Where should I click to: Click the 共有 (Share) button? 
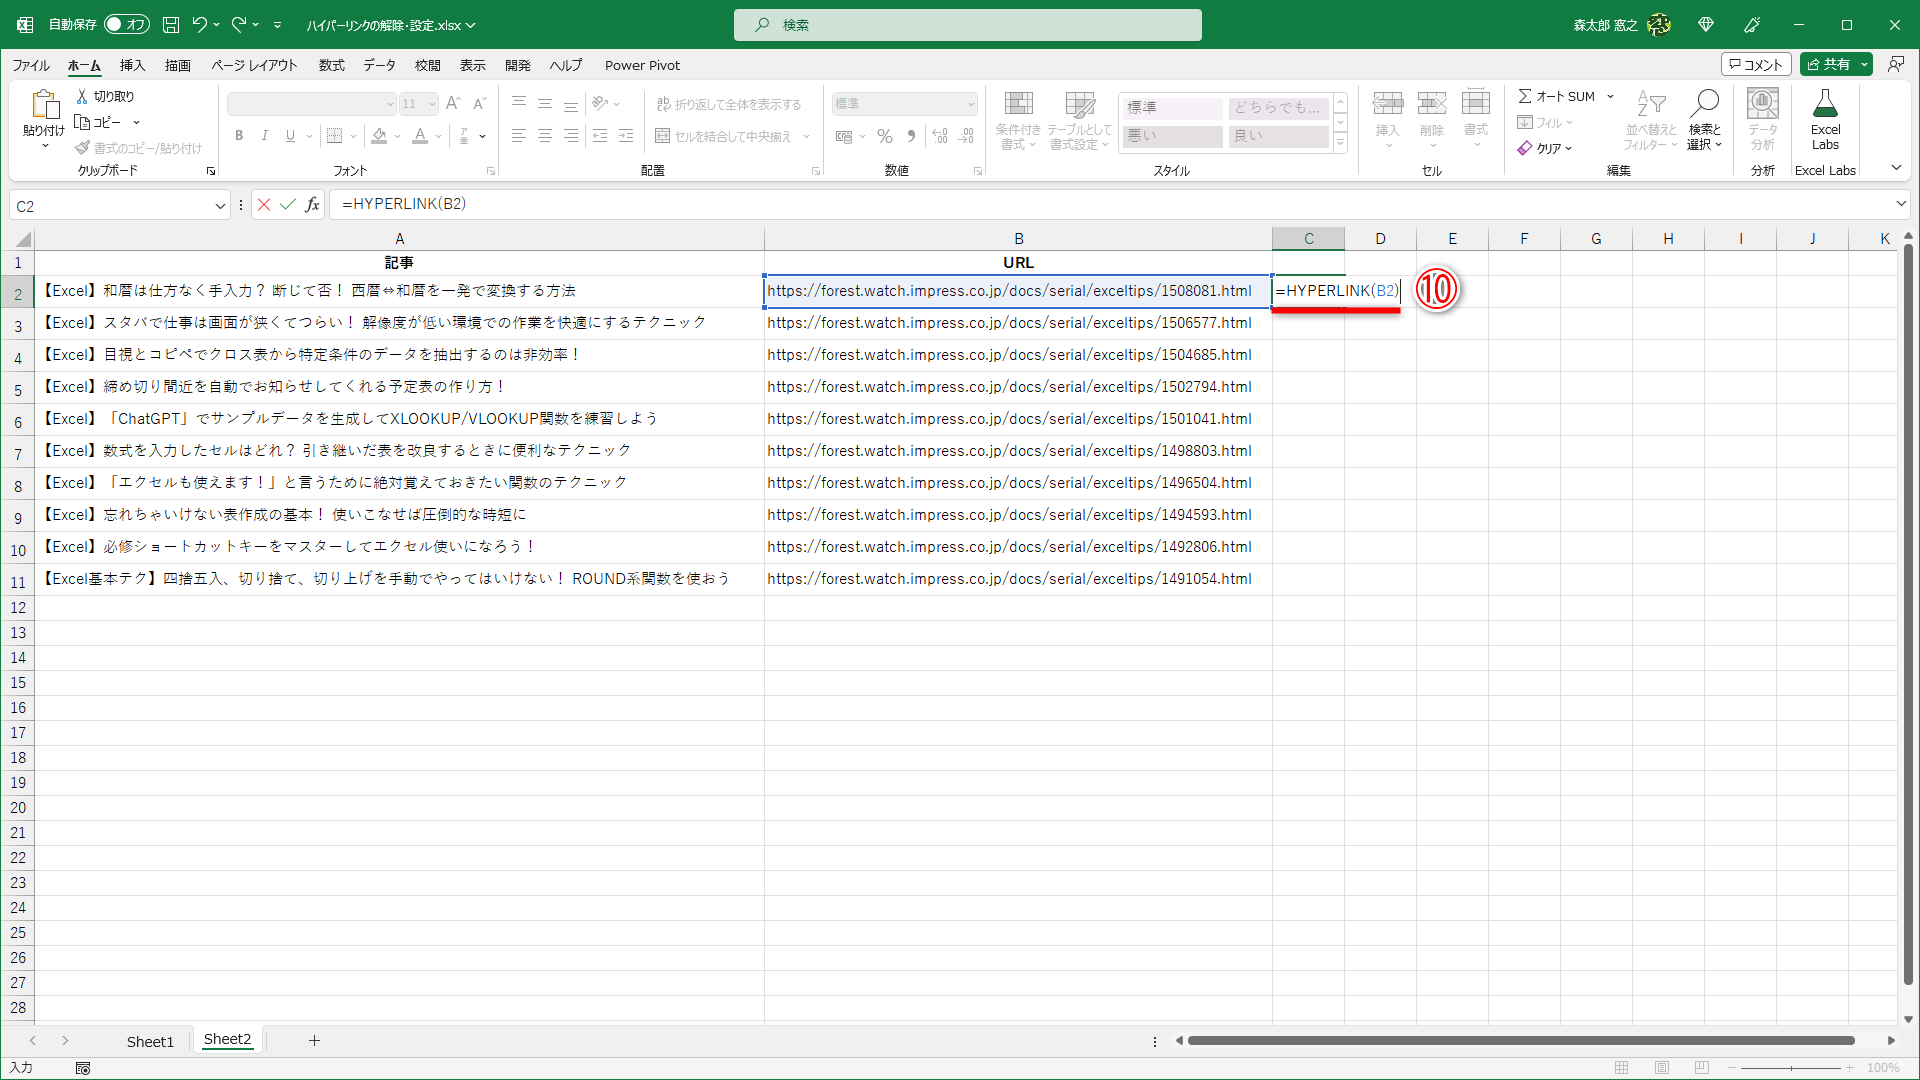pyautogui.click(x=1834, y=63)
